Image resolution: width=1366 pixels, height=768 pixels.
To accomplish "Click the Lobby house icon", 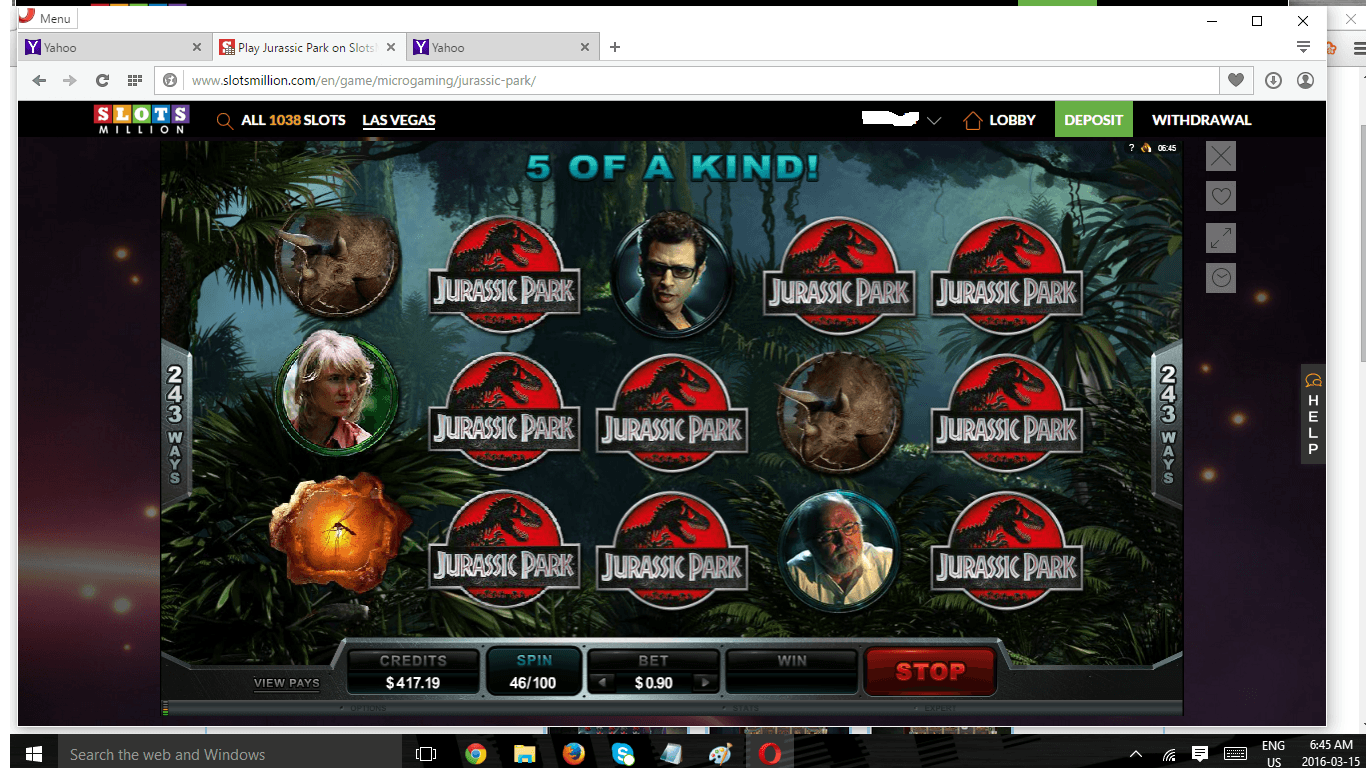I will pos(972,120).
